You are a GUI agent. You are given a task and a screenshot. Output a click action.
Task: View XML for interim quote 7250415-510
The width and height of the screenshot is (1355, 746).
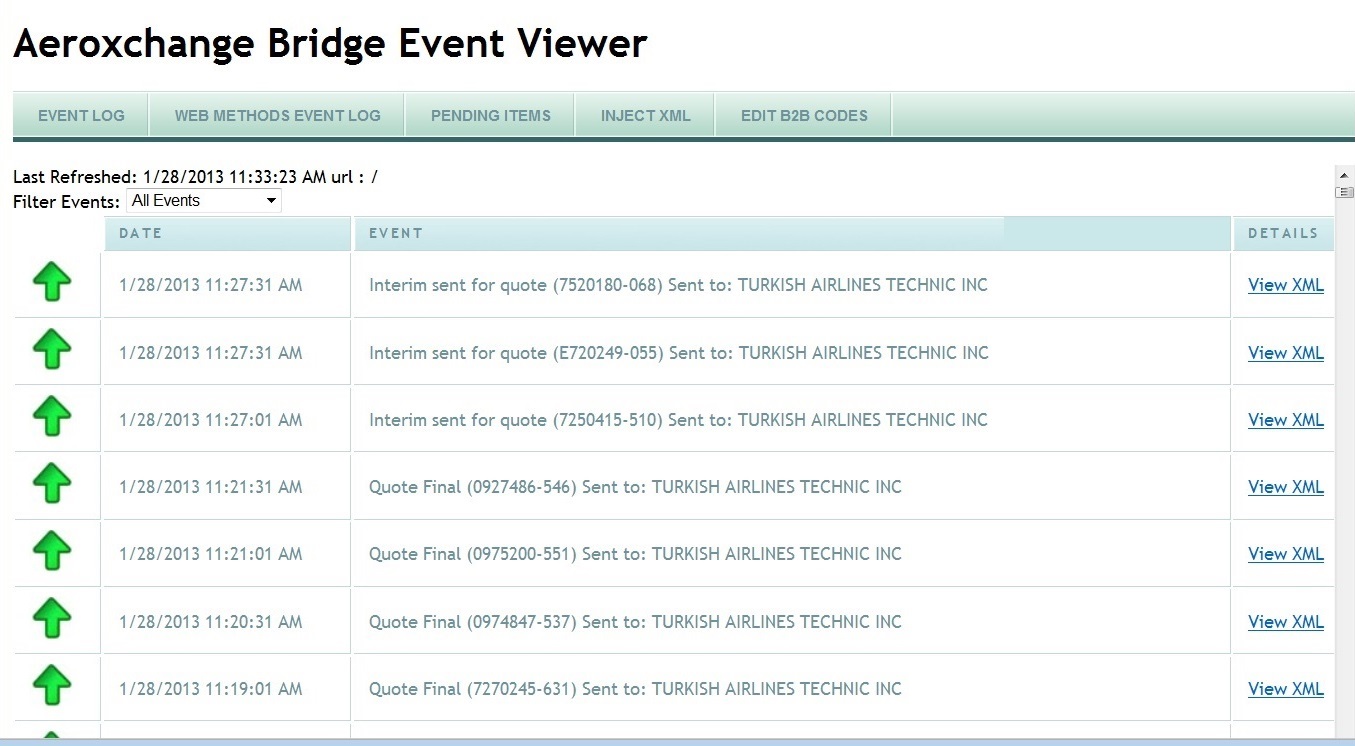coord(1286,420)
